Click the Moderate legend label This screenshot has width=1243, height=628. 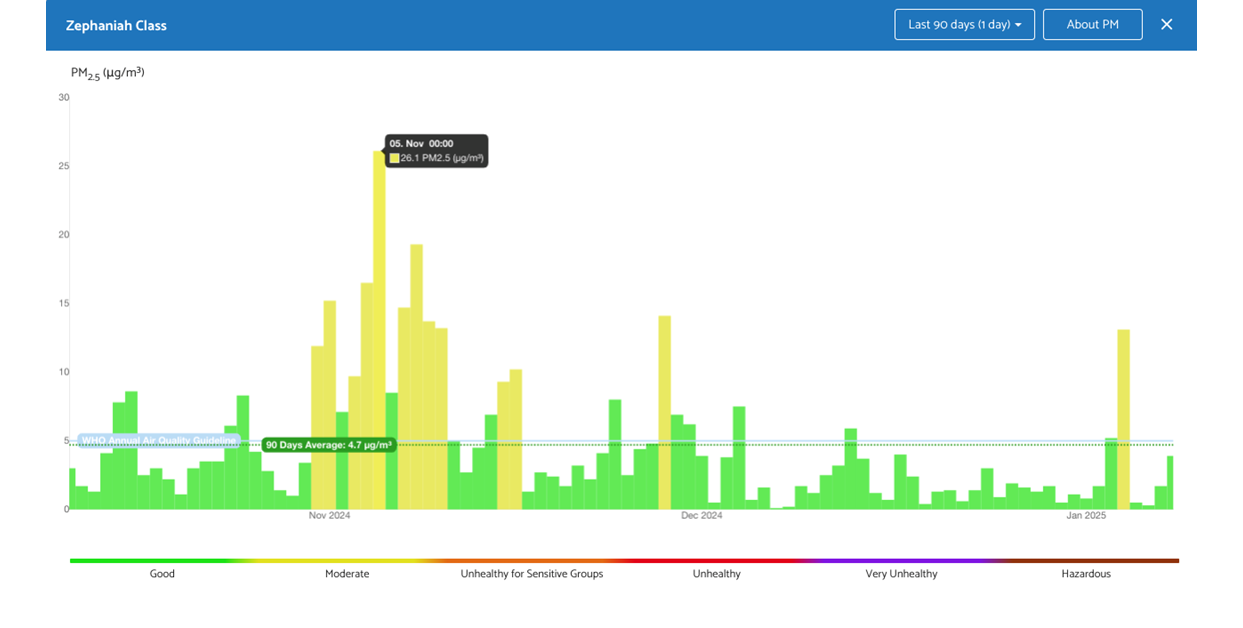point(346,574)
